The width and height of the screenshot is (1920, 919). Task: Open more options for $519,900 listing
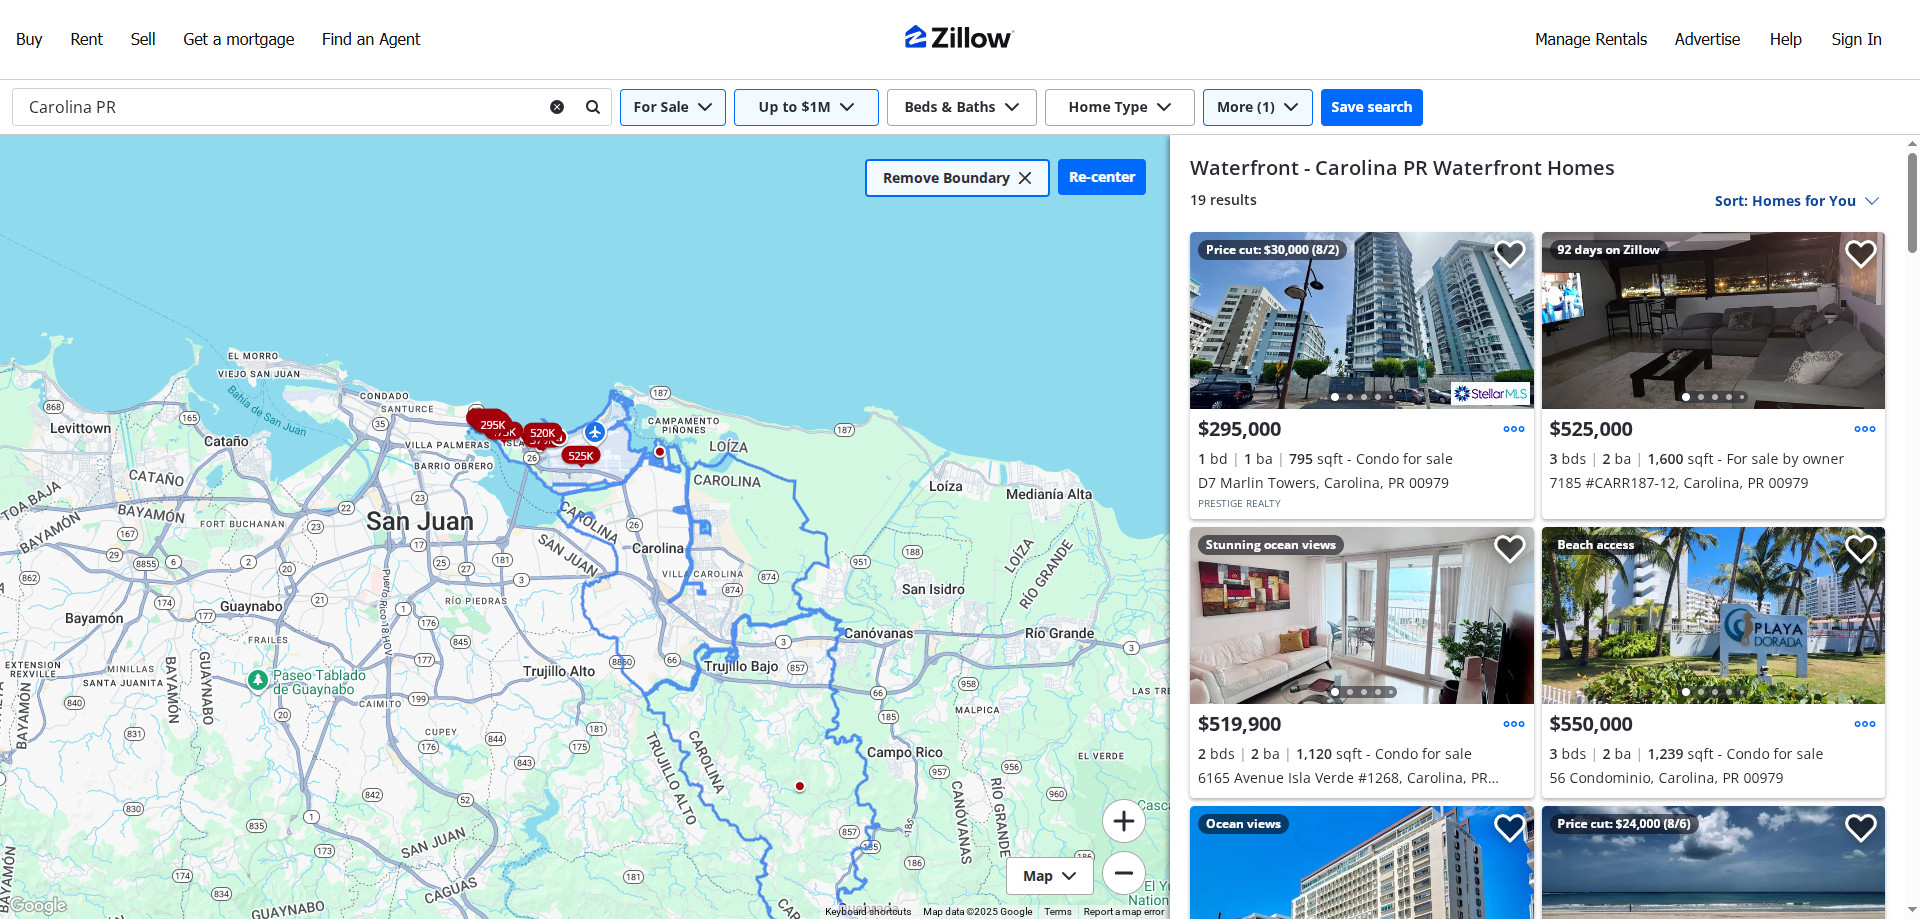(1514, 724)
